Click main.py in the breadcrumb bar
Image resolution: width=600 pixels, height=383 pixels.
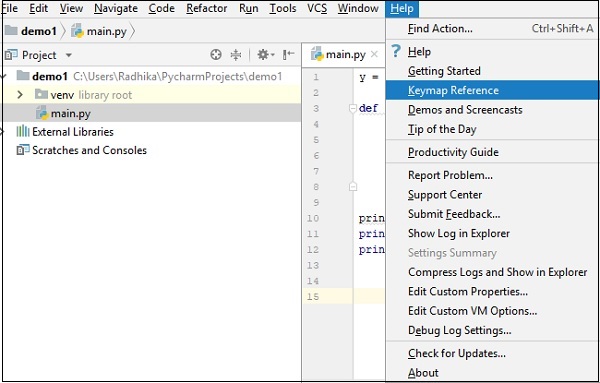(106, 31)
